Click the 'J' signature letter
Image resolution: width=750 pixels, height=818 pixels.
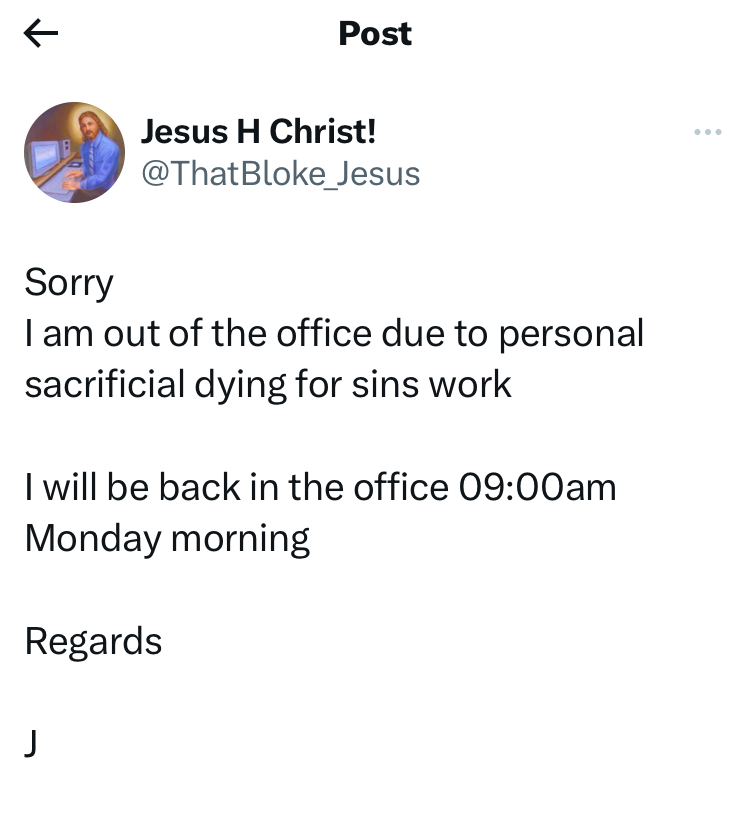pos(32,744)
